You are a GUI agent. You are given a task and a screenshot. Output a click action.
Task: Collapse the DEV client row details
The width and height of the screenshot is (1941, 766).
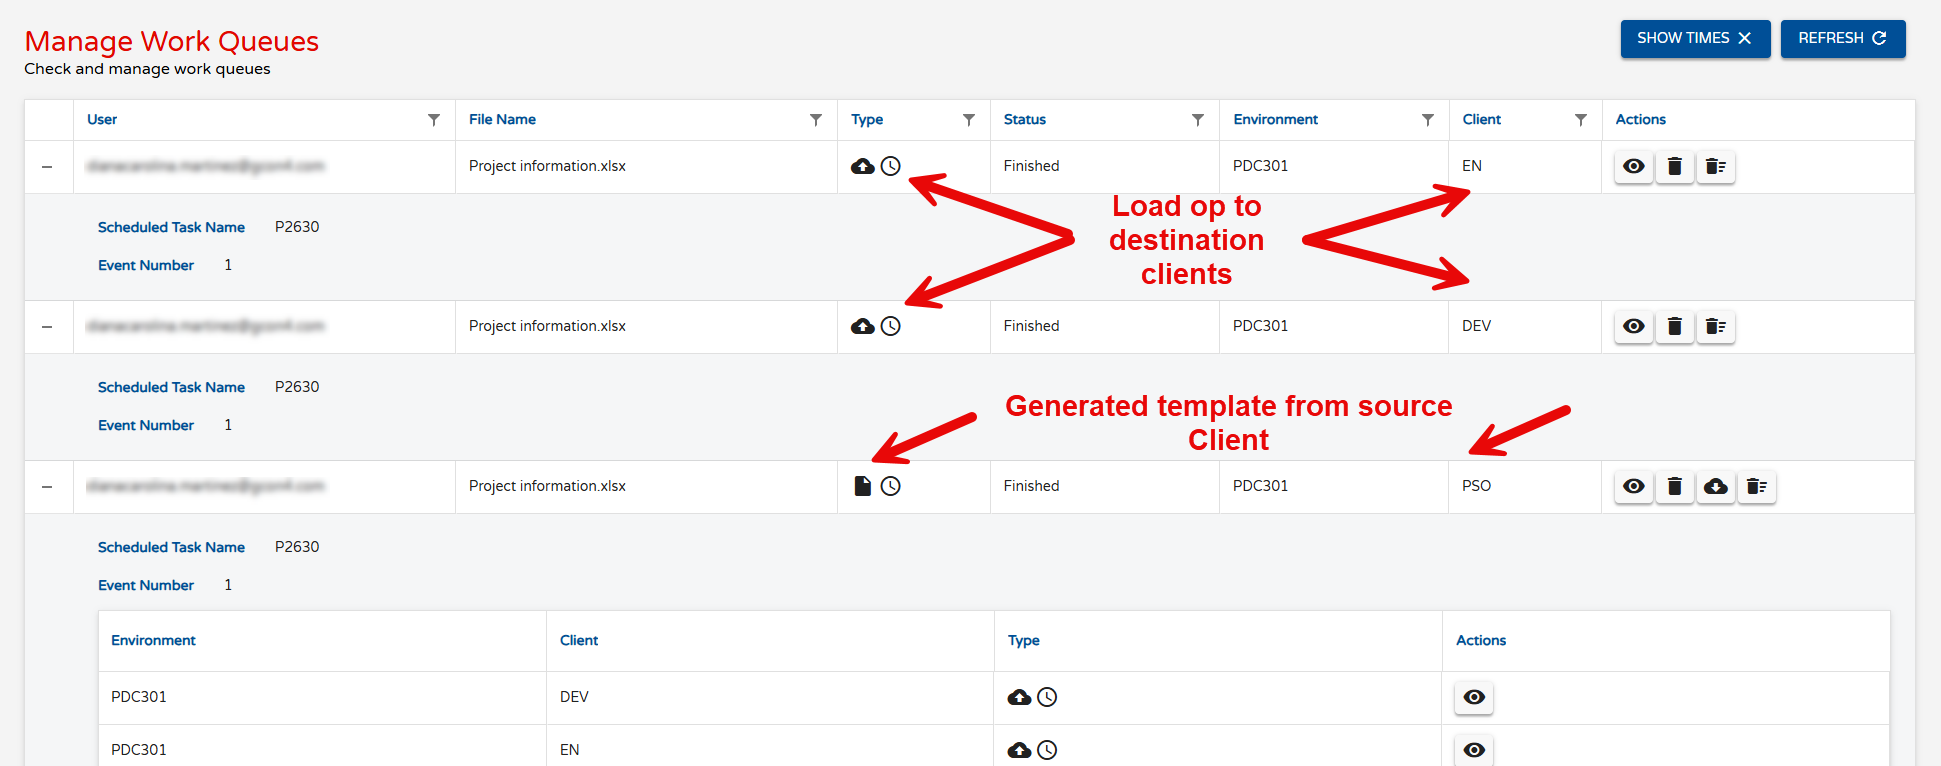[47, 327]
